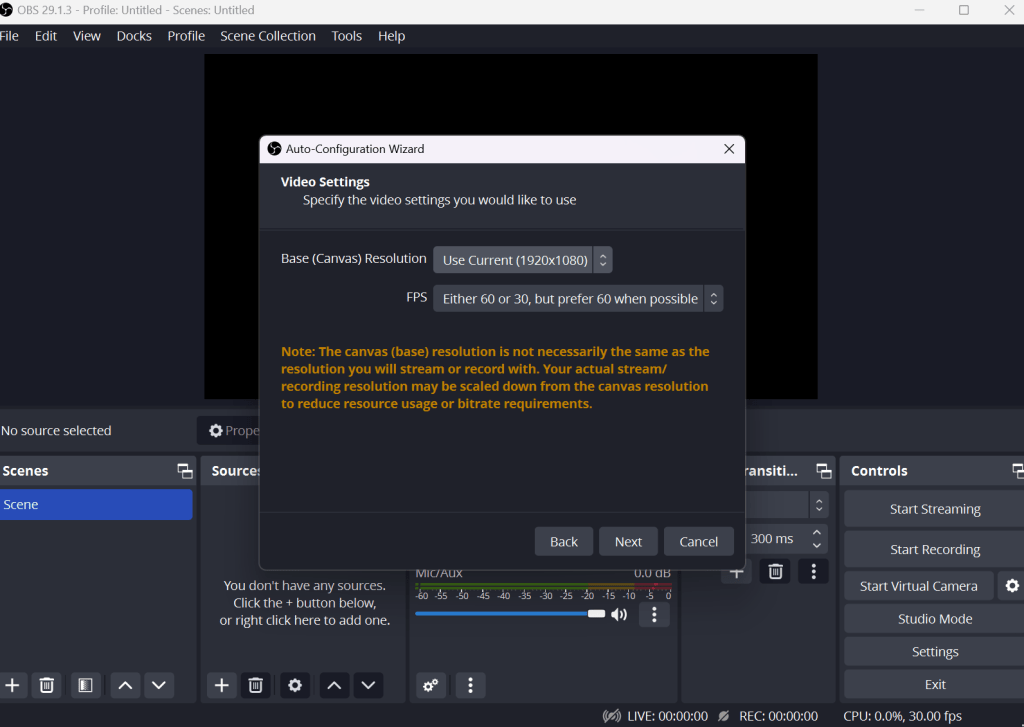Toggle Studio Mode
The image size is (1024, 727).
click(935, 619)
